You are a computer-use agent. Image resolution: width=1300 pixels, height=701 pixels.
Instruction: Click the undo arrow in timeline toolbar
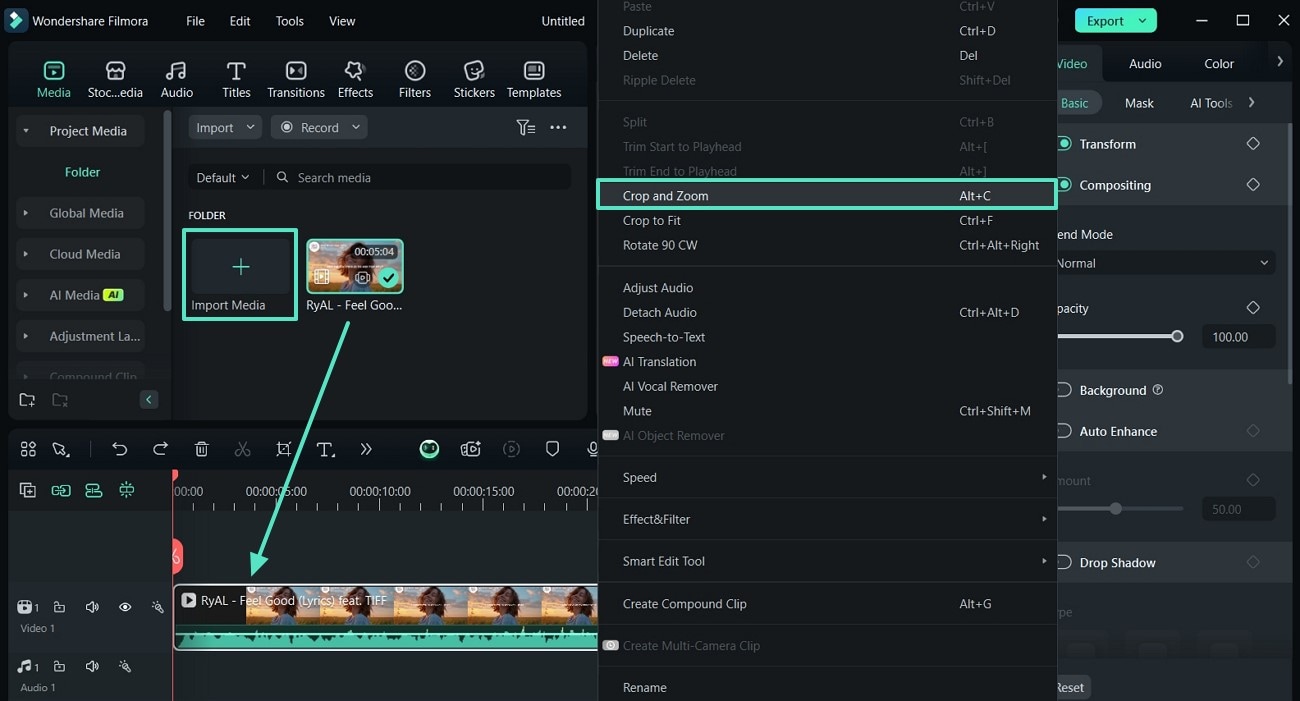click(x=120, y=450)
